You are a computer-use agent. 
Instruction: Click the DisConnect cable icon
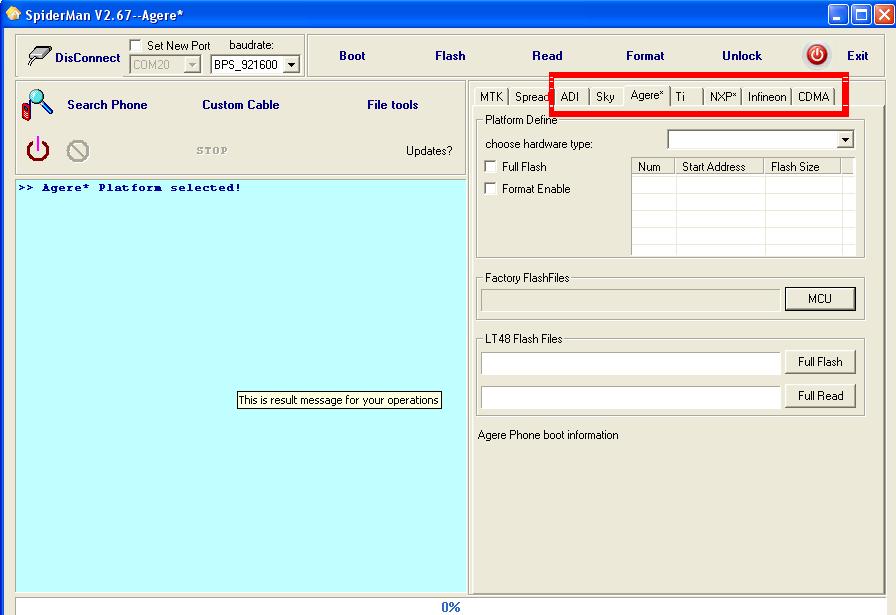39,57
